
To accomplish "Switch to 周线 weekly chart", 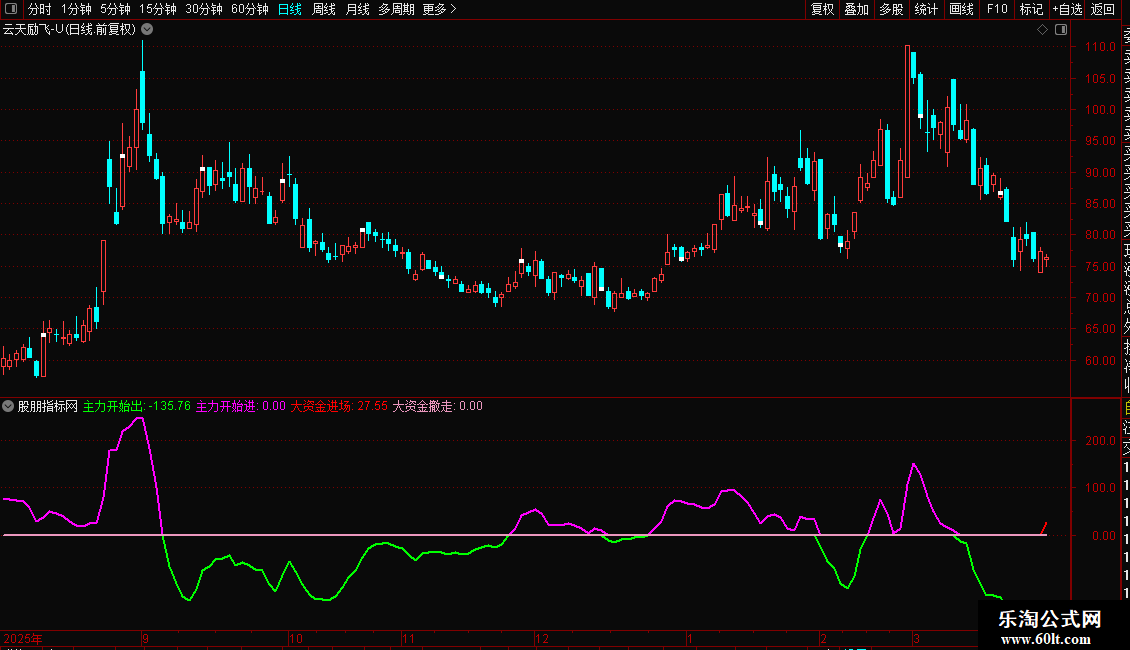I will click(x=324, y=9).
